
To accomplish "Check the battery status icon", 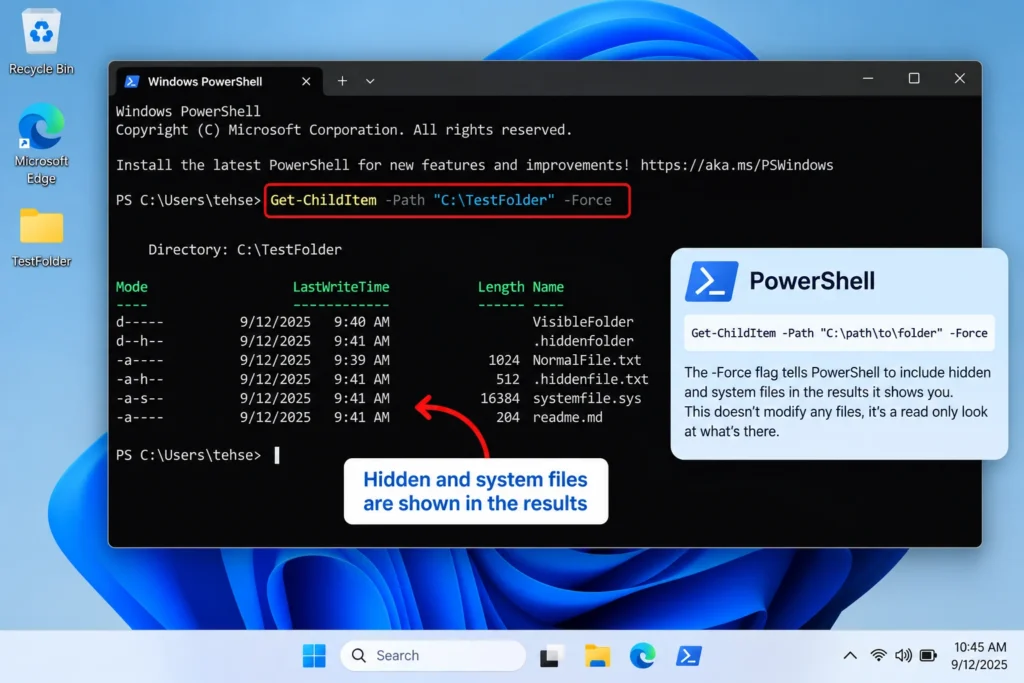I will (928, 656).
